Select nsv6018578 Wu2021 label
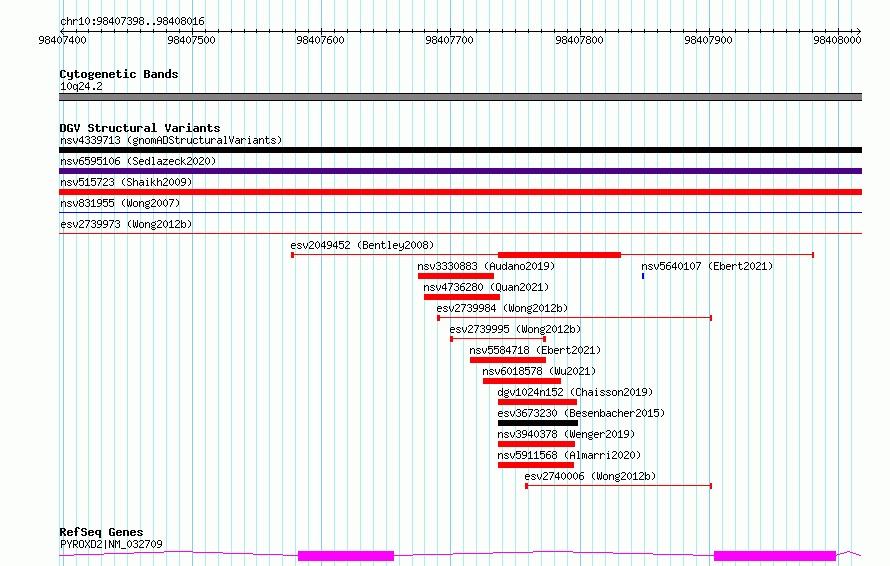 [x=539, y=371]
